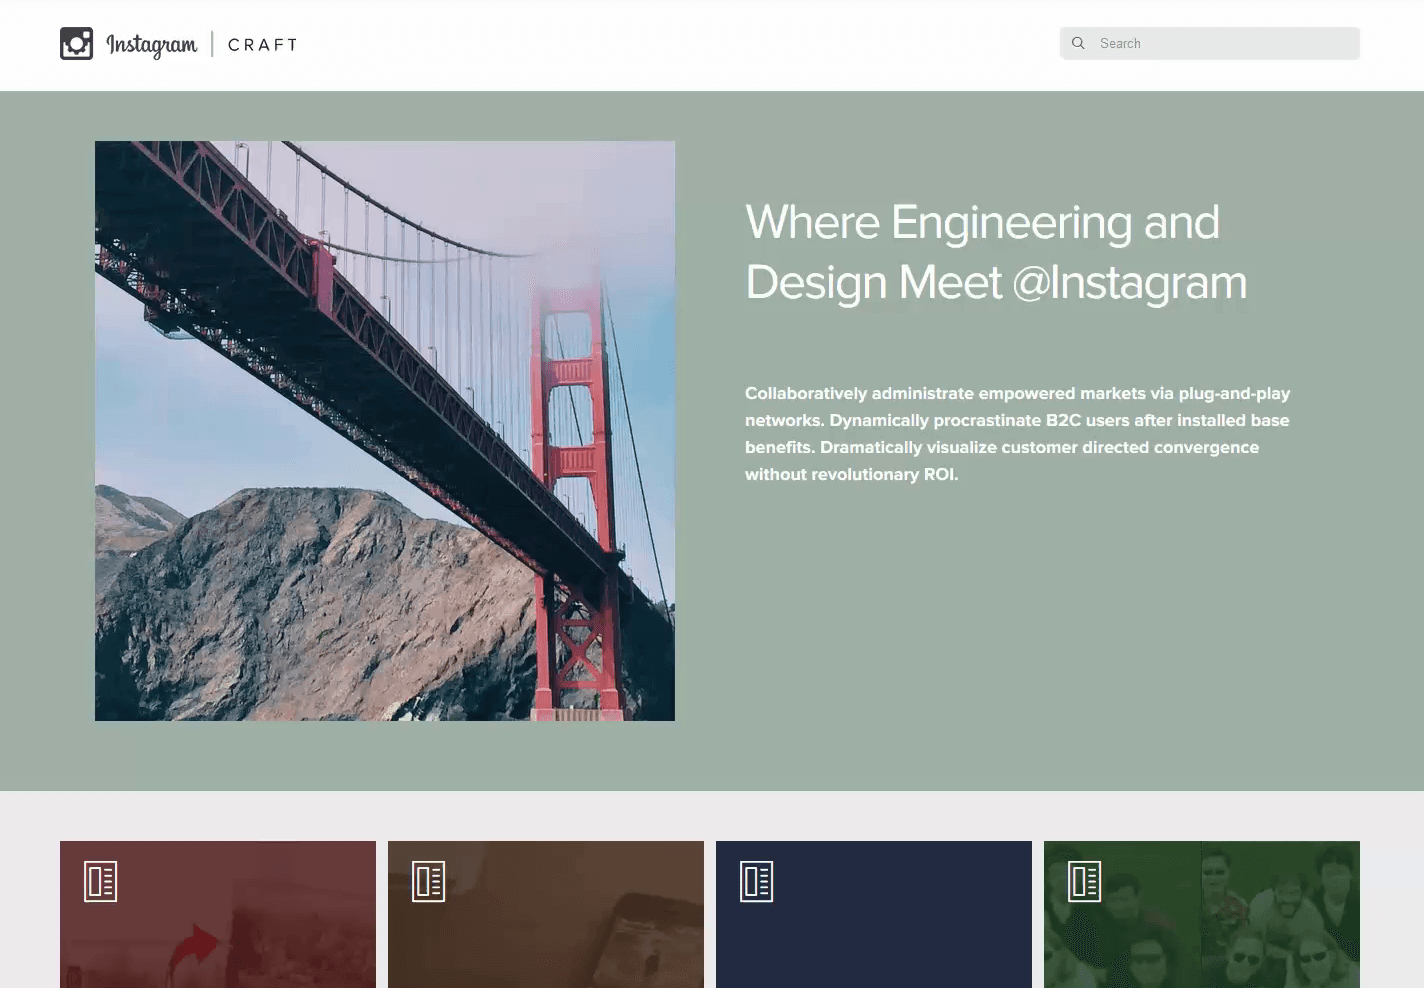This screenshot has height=988, width=1424.
Task: Click the search magnifying glass icon
Action: pyautogui.click(x=1078, y=43)
